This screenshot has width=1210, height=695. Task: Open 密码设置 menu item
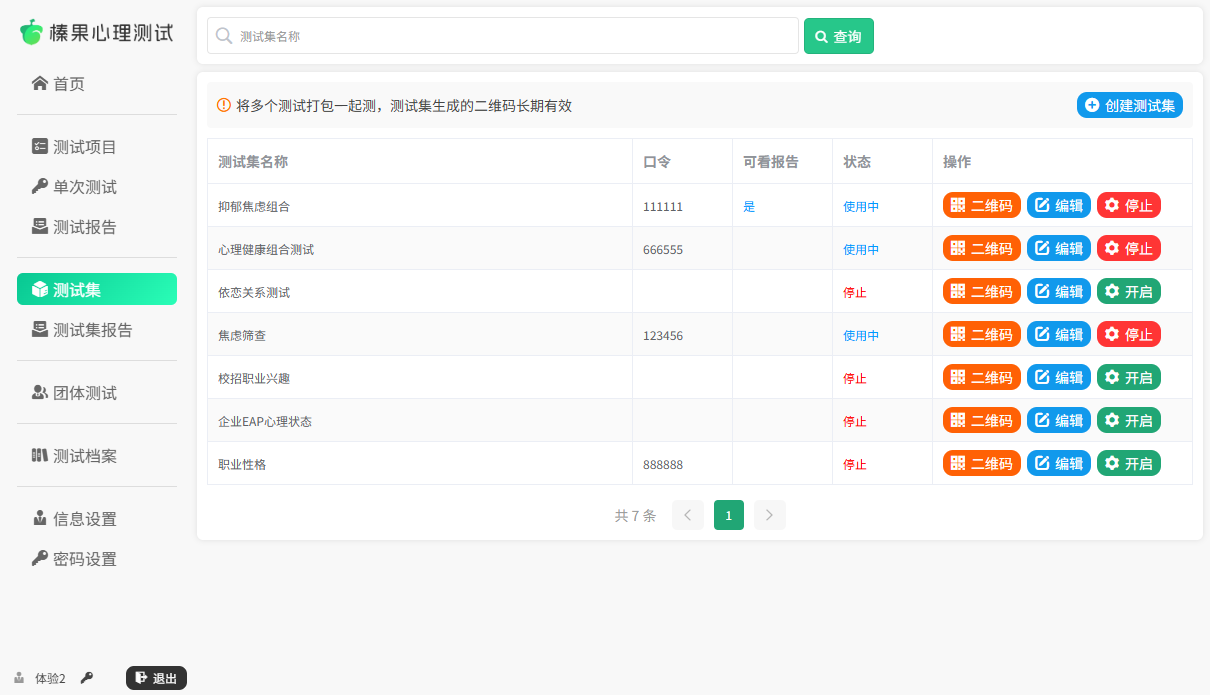coord(97,559)
